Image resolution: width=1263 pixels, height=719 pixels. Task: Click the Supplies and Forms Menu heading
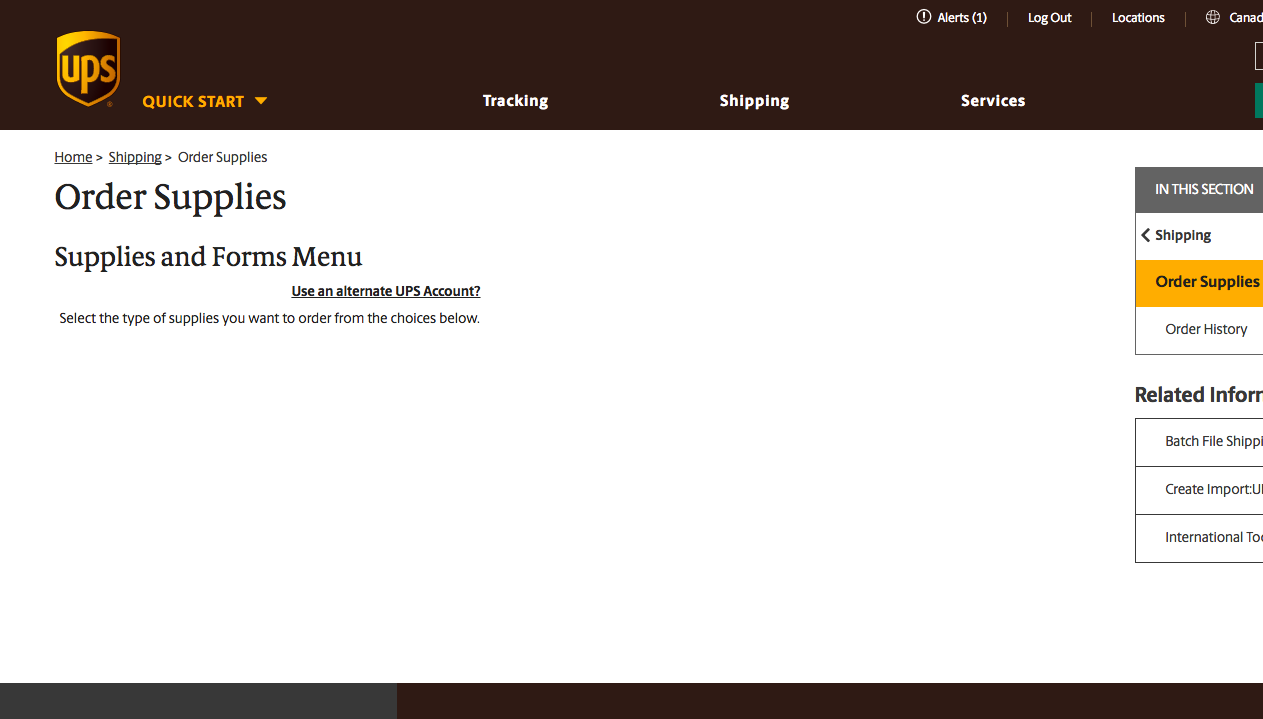coord(208,257)
